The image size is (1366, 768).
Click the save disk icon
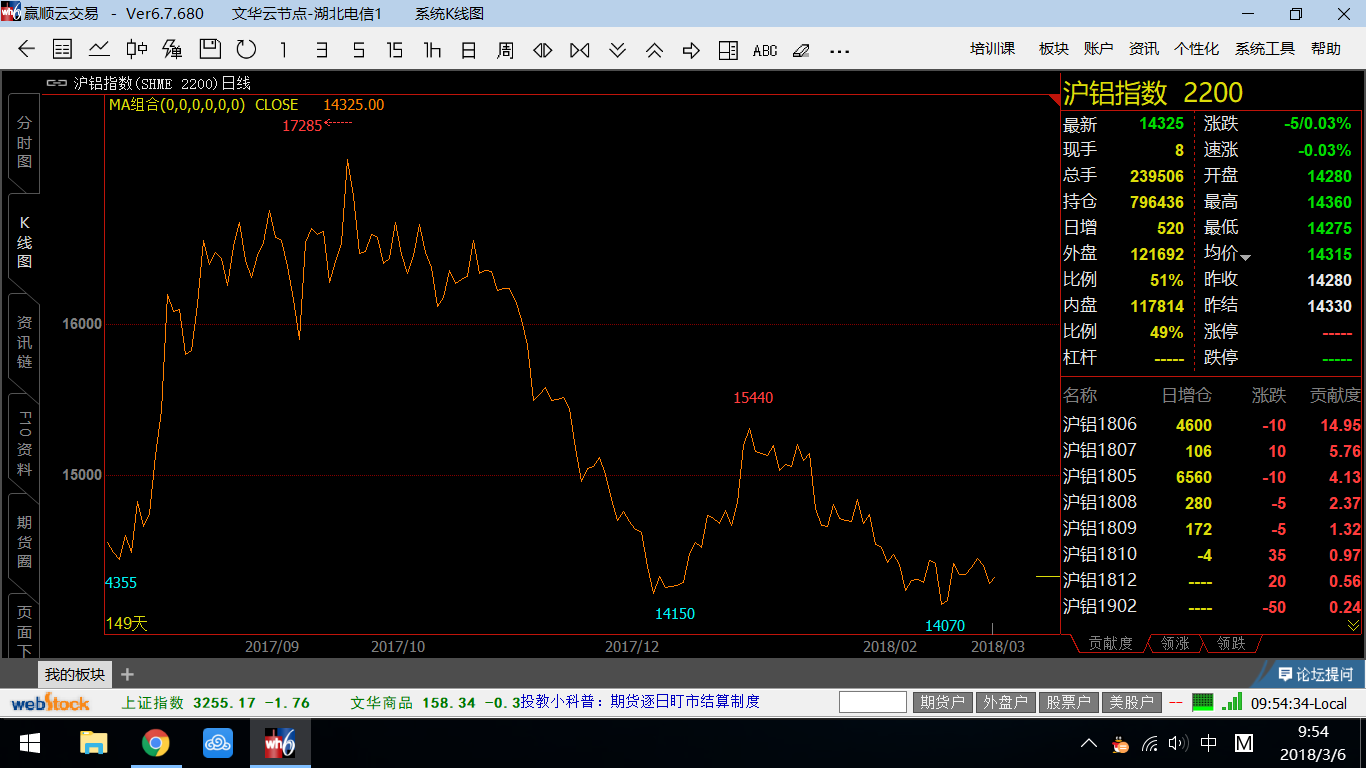[x=210, y=49]
